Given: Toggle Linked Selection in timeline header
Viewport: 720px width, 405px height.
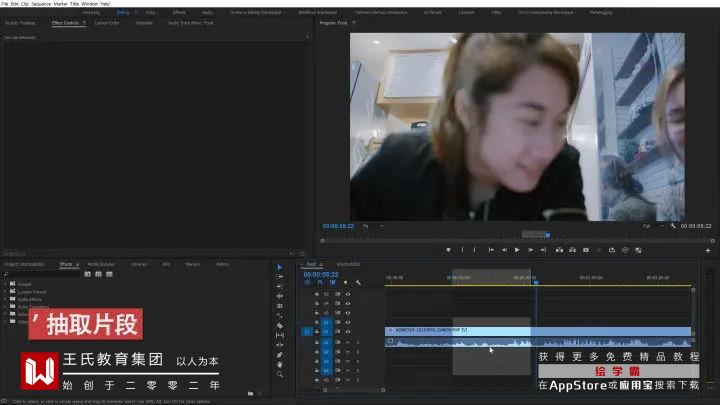Looking at the screenshot, I should pyautogui.click(x=332, y=282).
